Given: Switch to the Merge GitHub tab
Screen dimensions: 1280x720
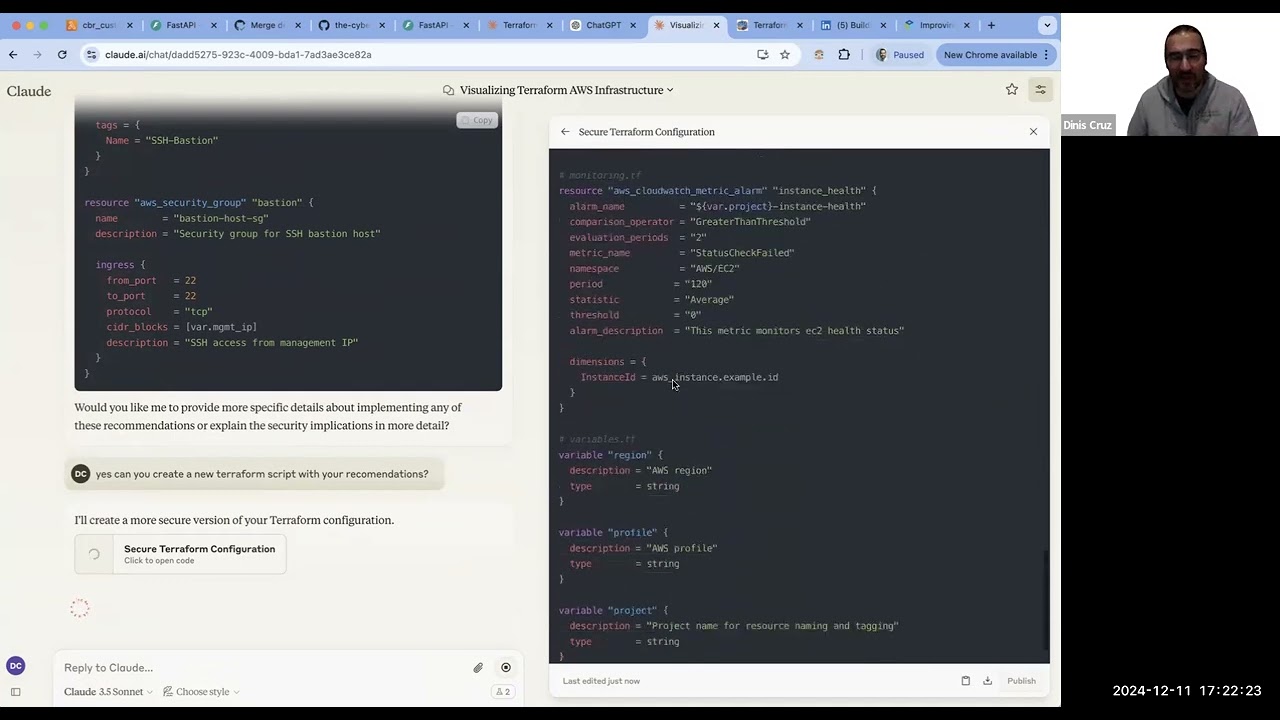Looking at the screenshot, I should coord(267,25).
